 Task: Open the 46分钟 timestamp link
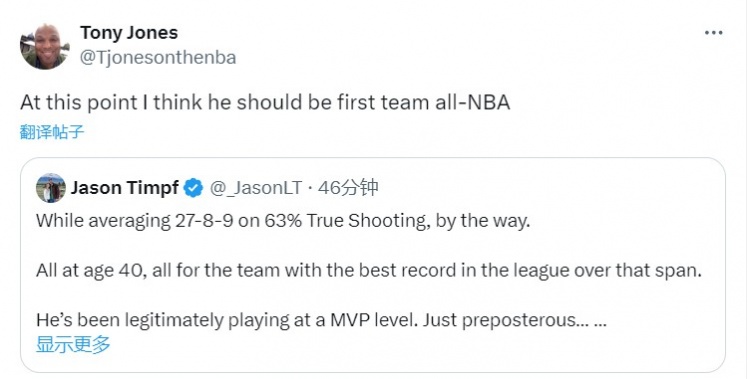click(348, 188)
